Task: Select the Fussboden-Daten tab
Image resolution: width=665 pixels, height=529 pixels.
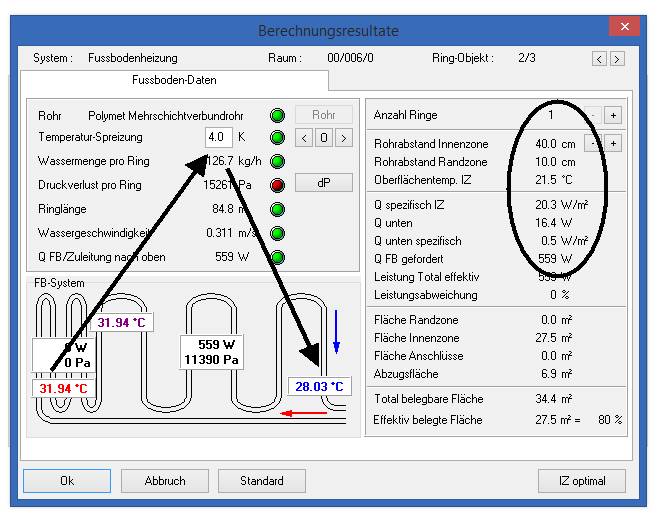Action: 175,80
